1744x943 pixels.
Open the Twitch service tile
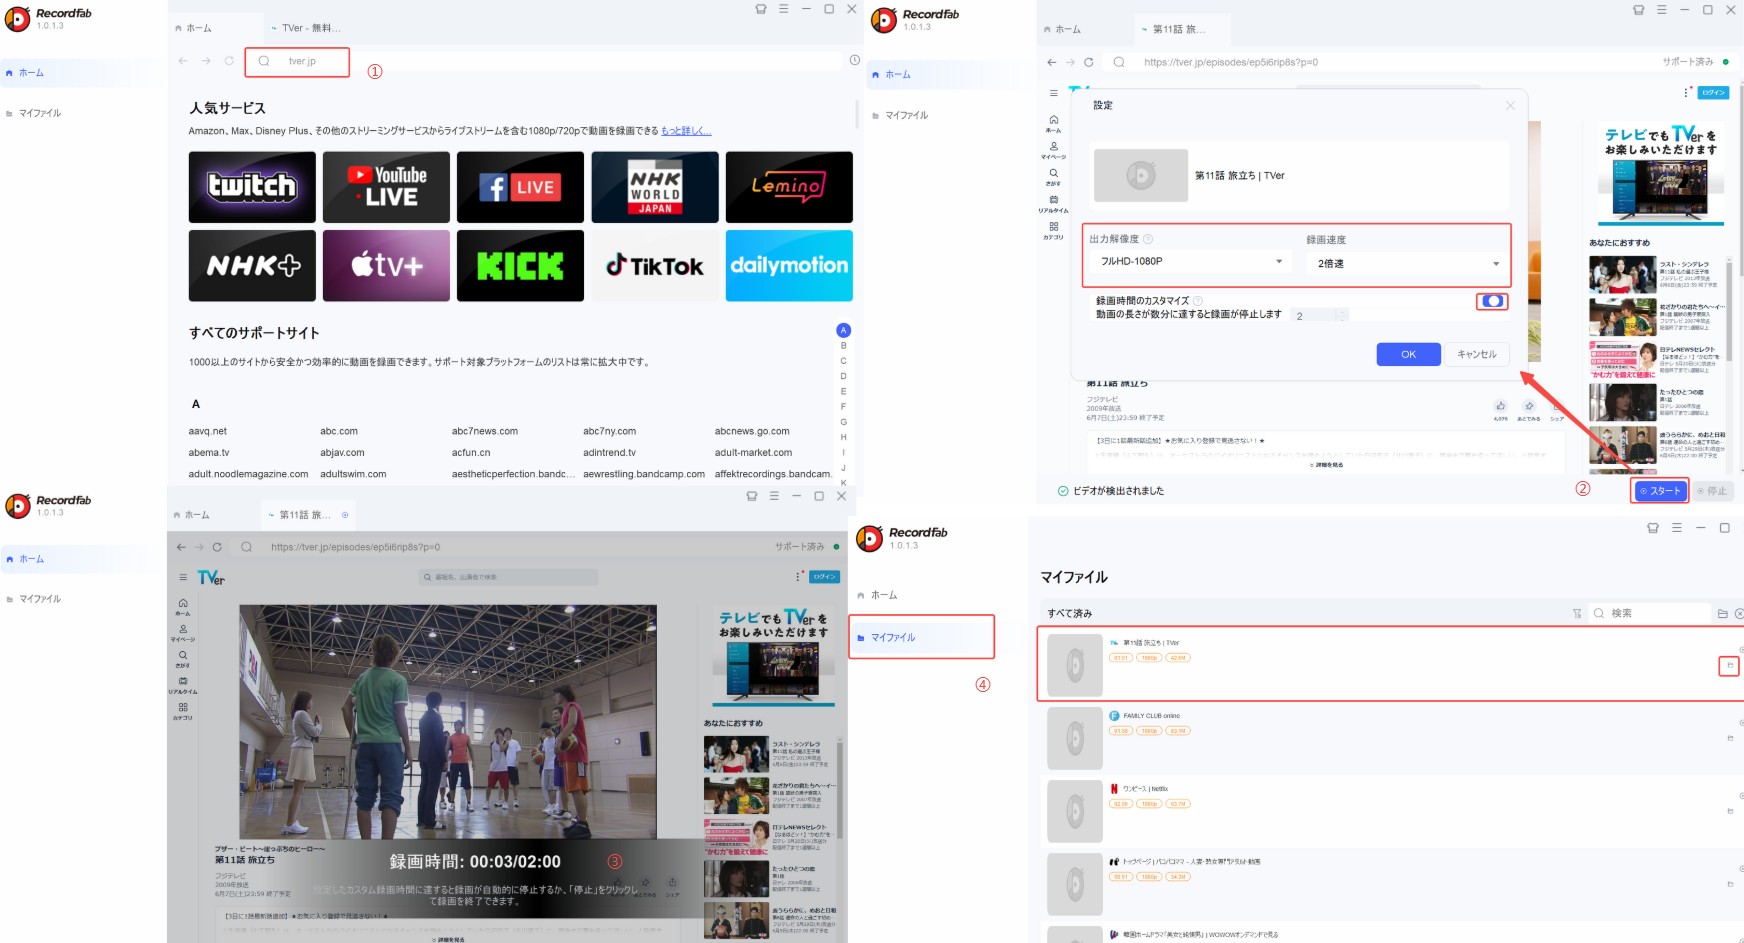252,187
